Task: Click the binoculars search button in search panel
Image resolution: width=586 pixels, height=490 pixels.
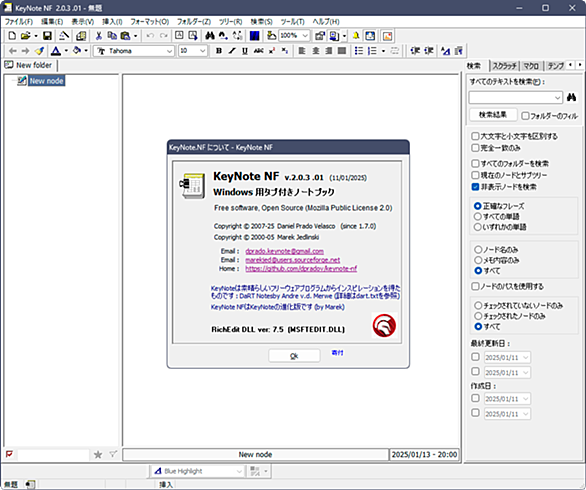Action: (571, 98)
